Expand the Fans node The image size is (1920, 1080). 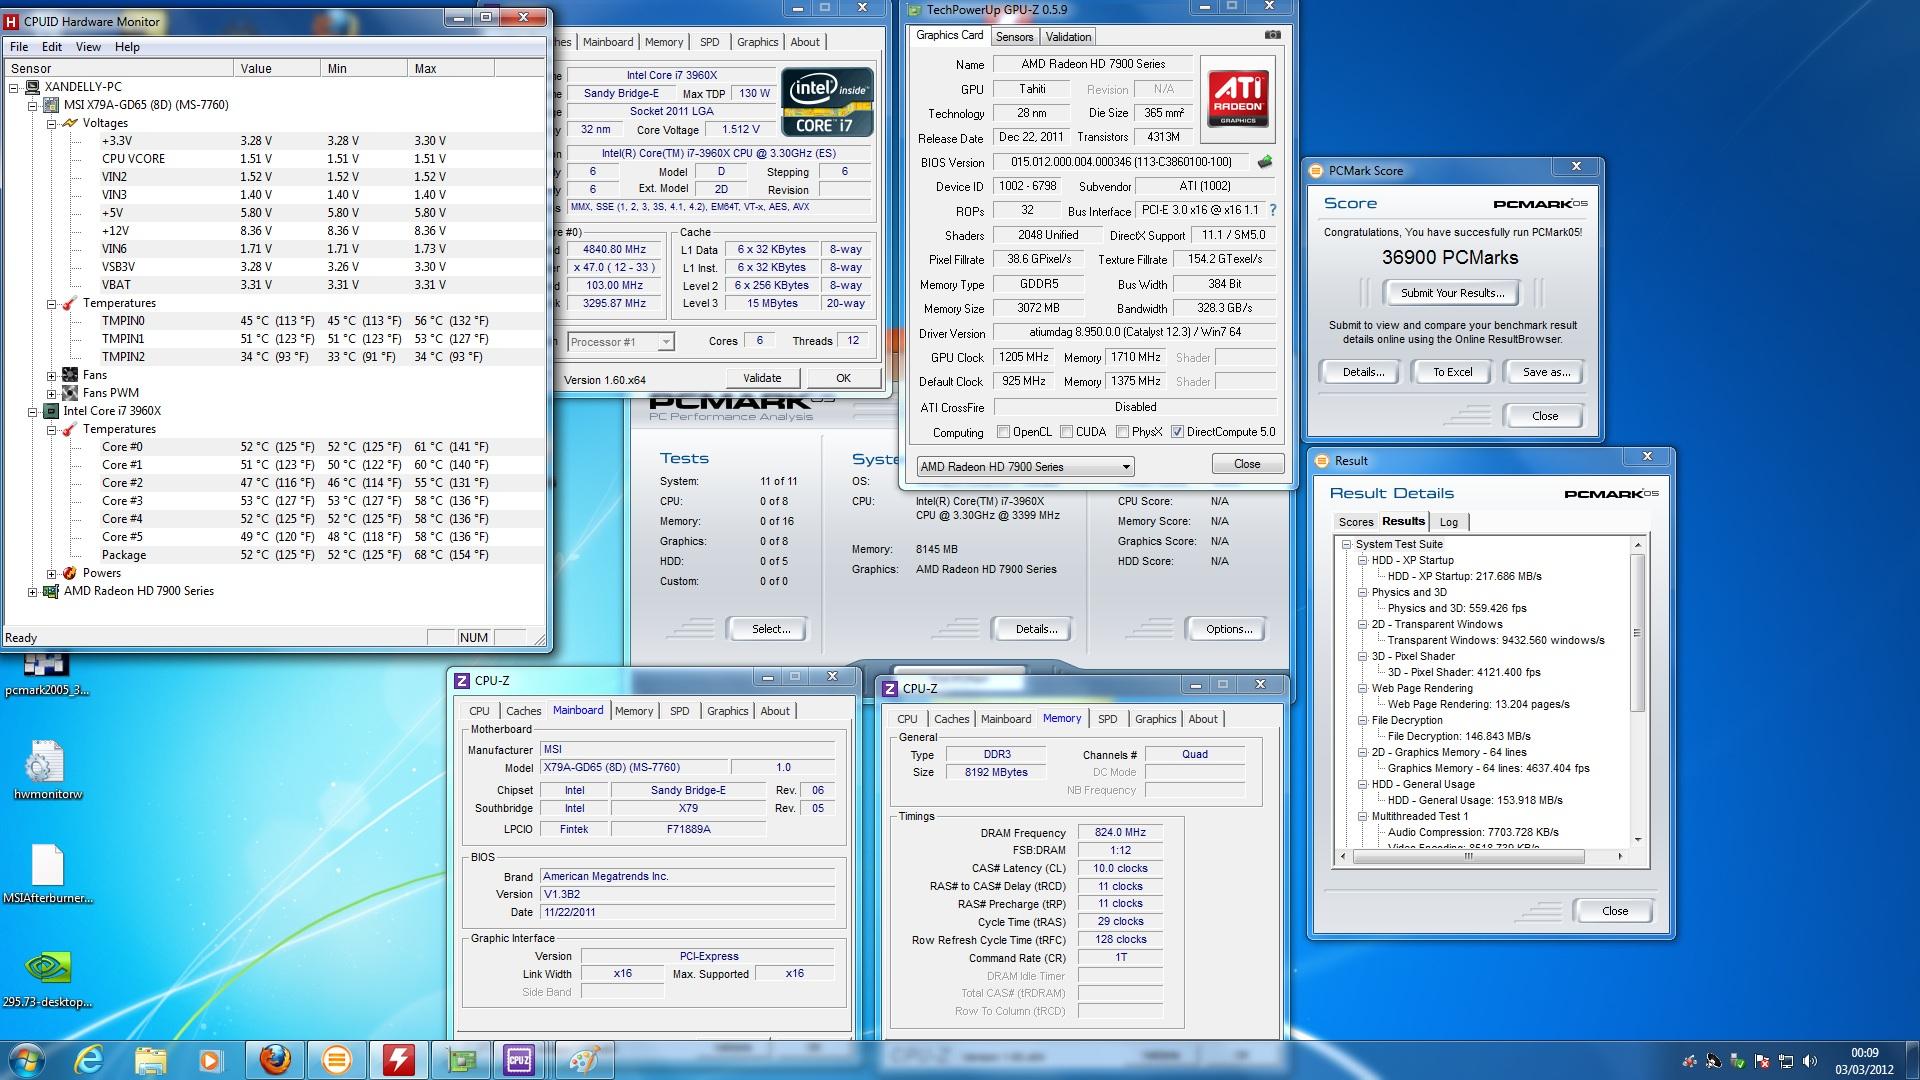coord(52,375)
